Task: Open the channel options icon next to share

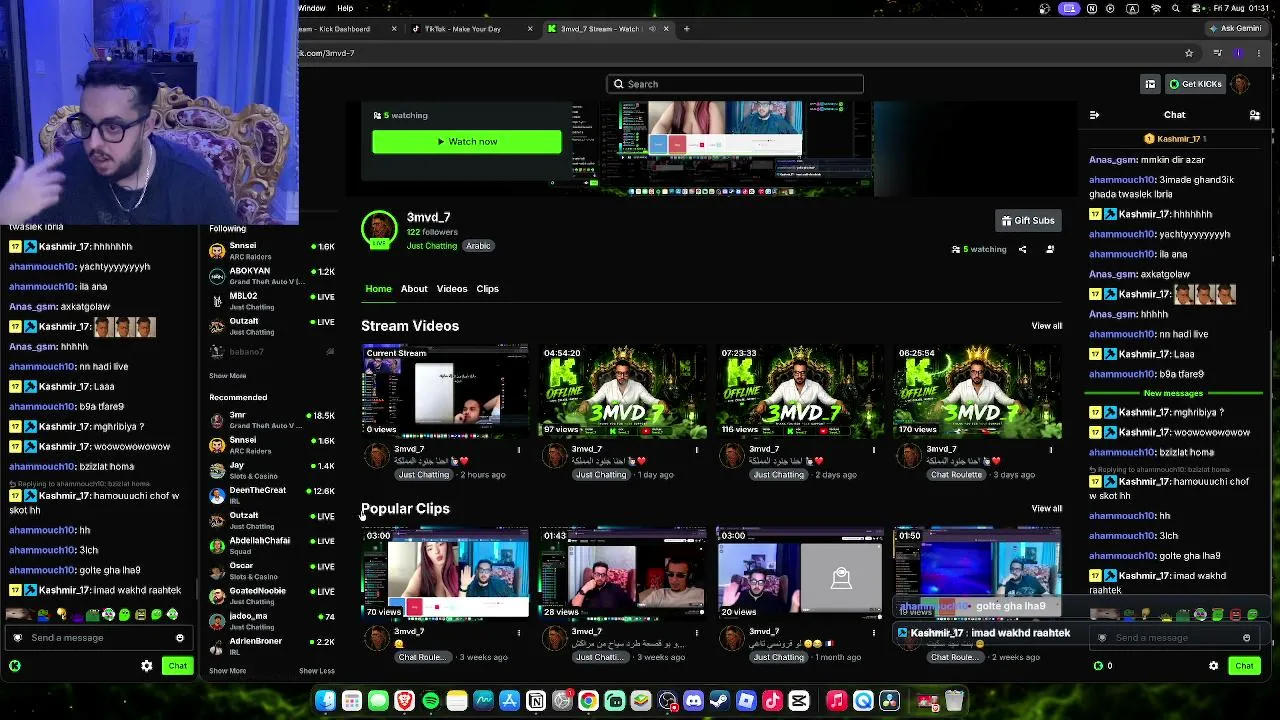Action: 1050,249
